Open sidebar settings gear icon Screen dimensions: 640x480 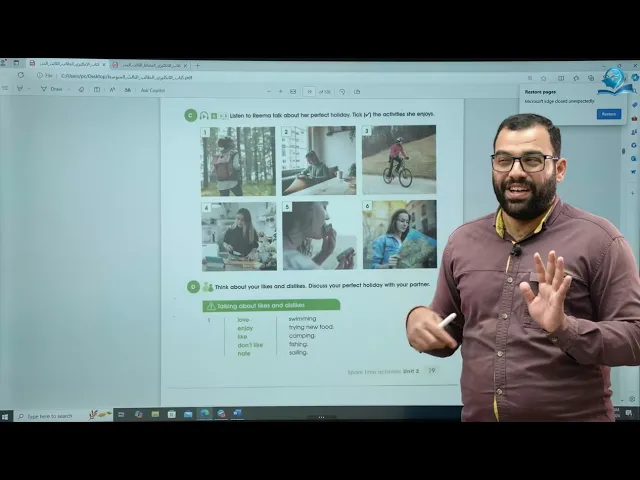[632, 399]
